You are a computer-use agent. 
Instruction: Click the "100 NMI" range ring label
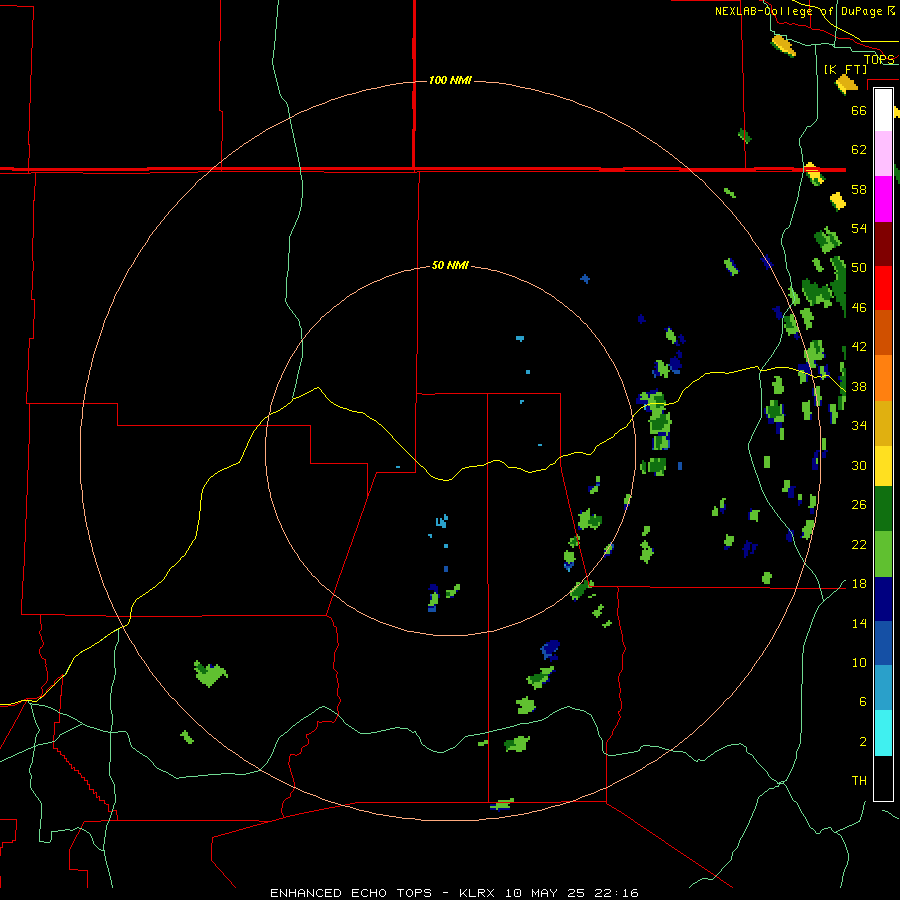pos(450,80)
